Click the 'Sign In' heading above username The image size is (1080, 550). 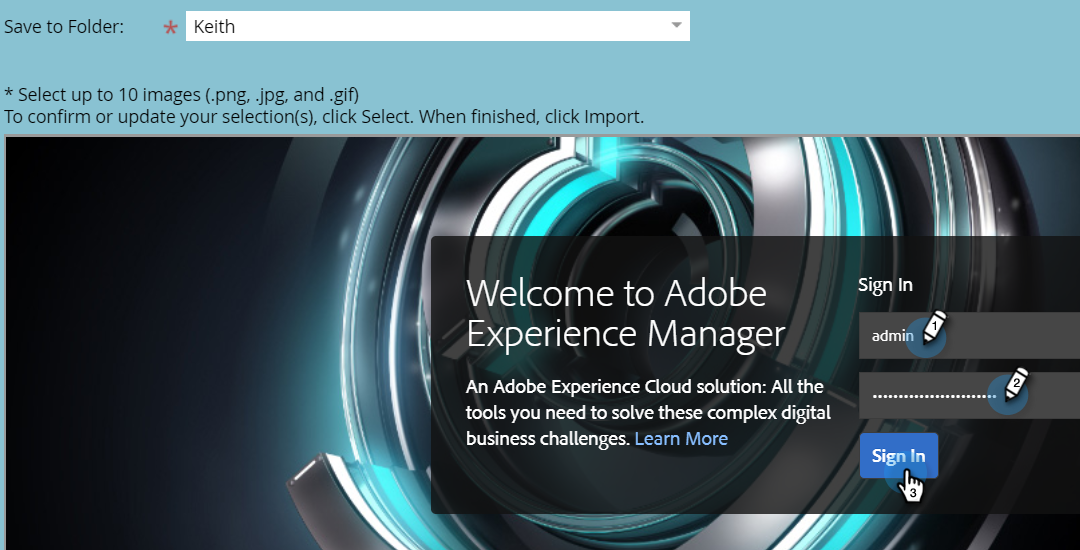(885, 284)
